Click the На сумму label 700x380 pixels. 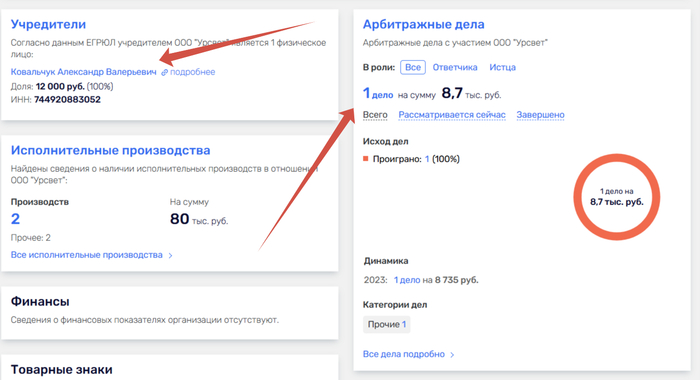click(x=189, y=202)
